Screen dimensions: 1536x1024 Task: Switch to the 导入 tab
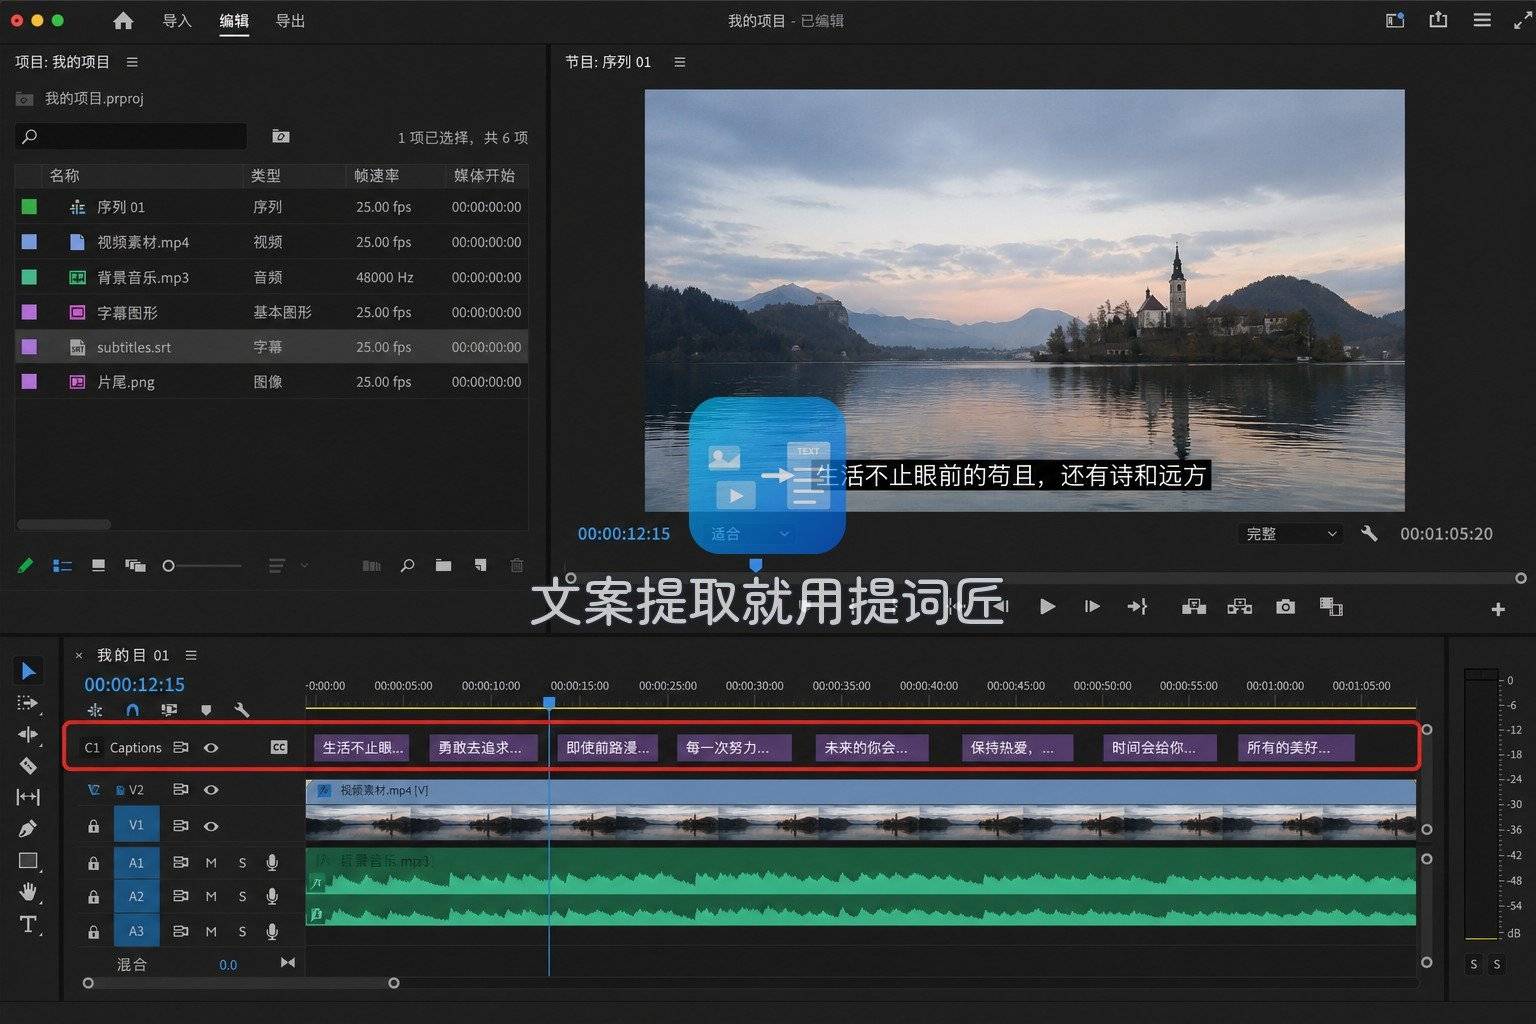coord(177,21)
